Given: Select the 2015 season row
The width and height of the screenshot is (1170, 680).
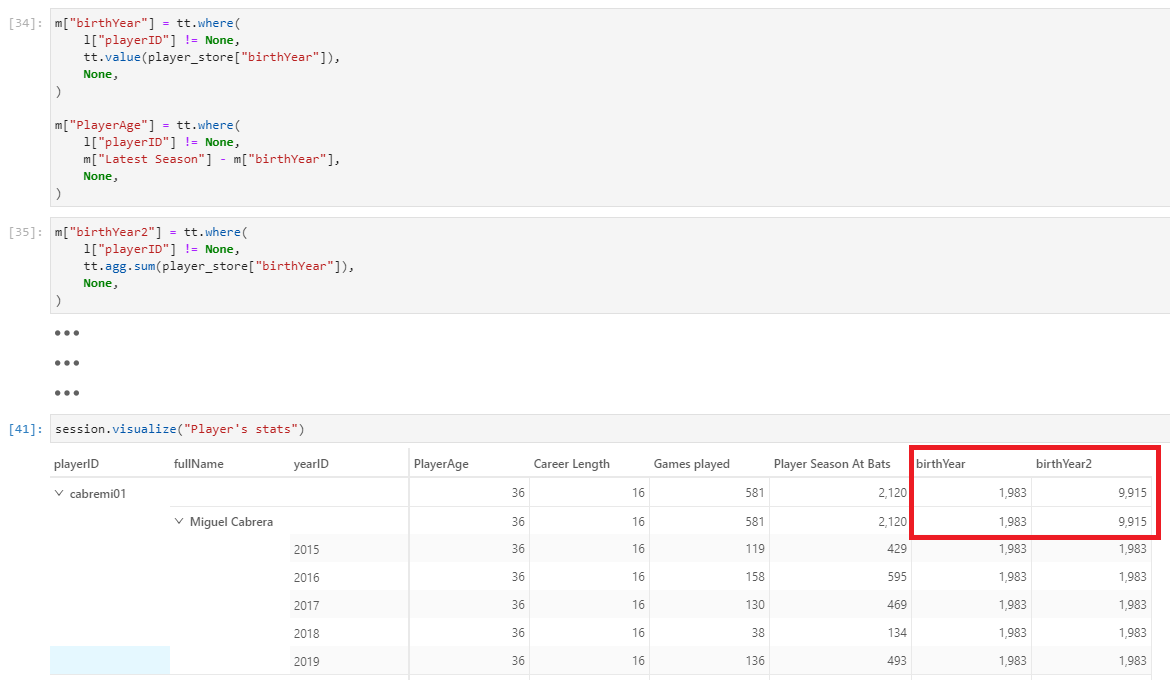Looking at the screenshot, I should [306, 548].
